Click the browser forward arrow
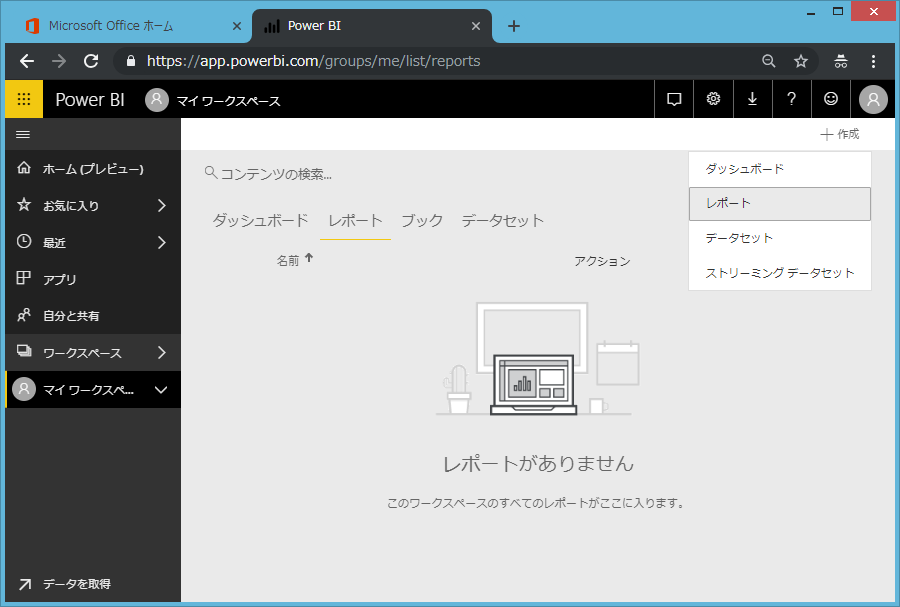Image resolution: width=900 pixels, height=607 pixels. pyautogui.click(x=59, y=61)
